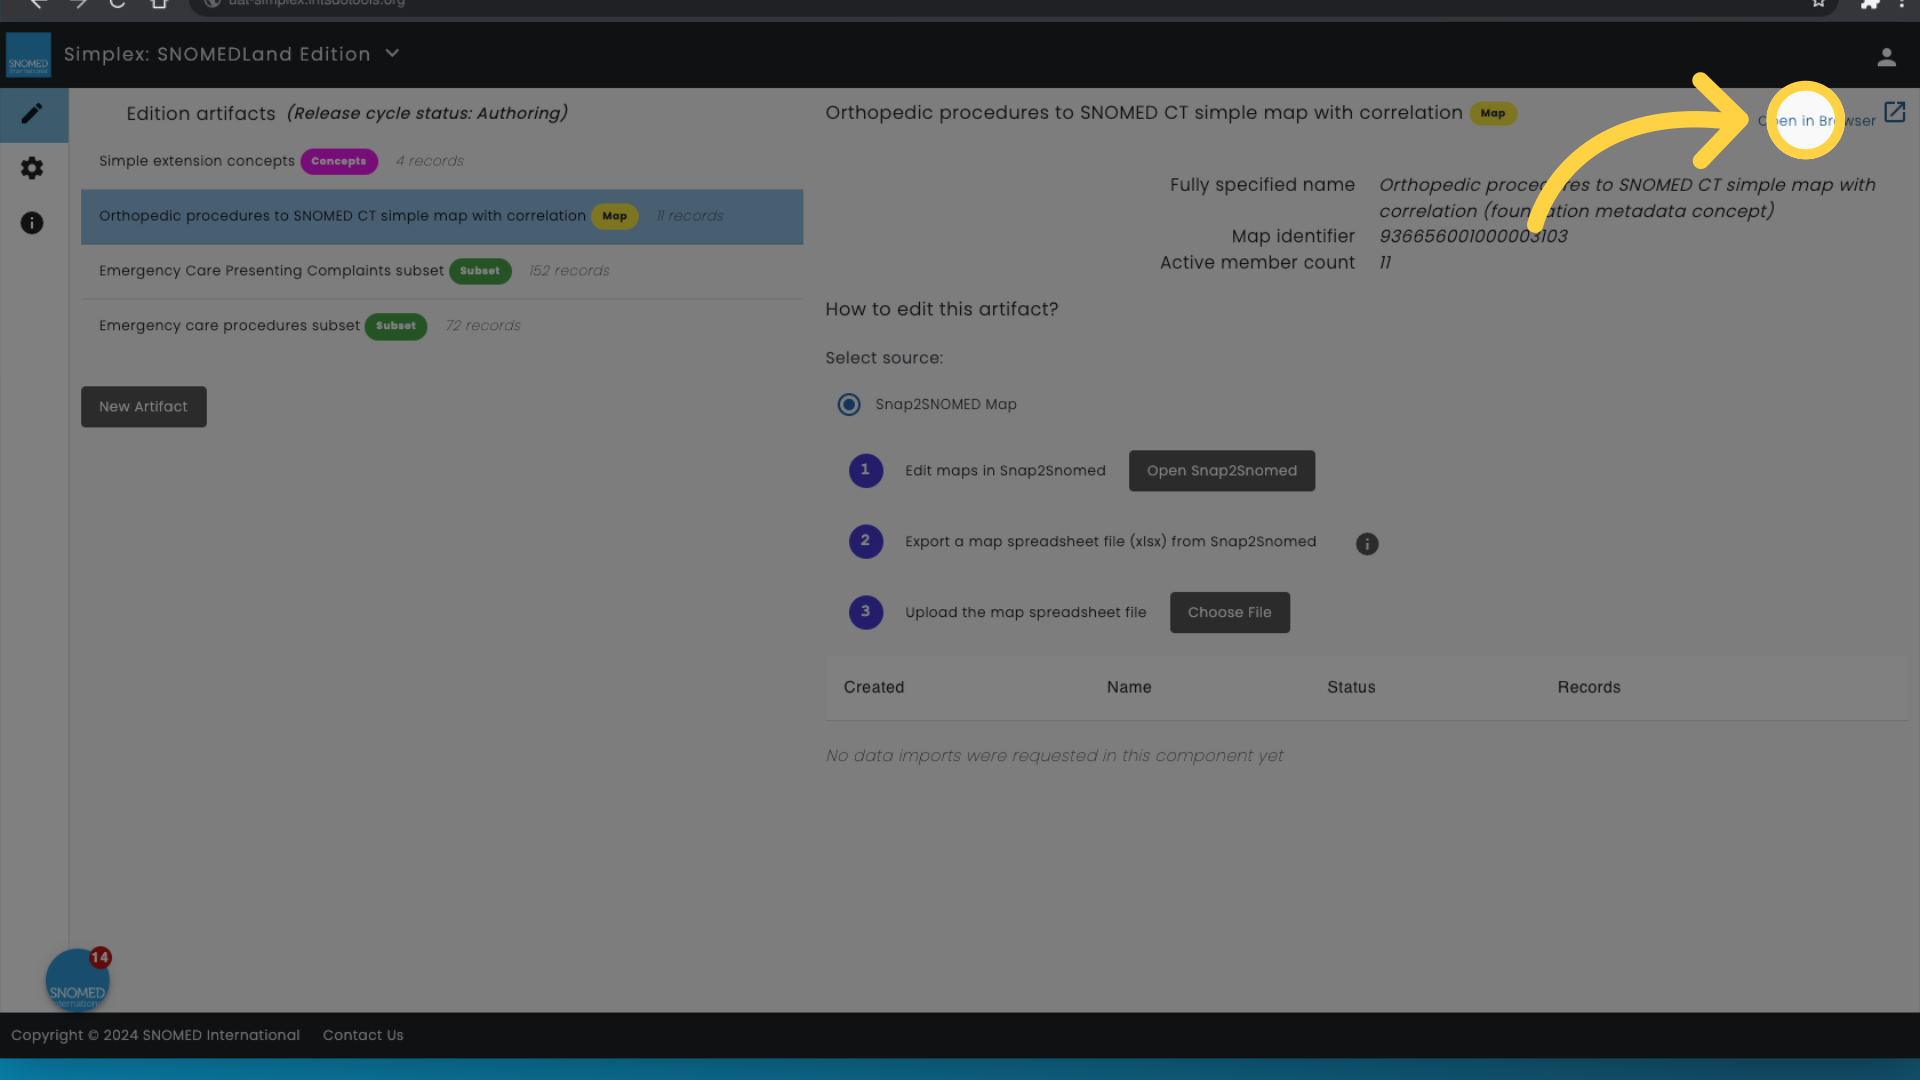Open the user account profile icon
The image size is (1920, 1080).
1886,58
